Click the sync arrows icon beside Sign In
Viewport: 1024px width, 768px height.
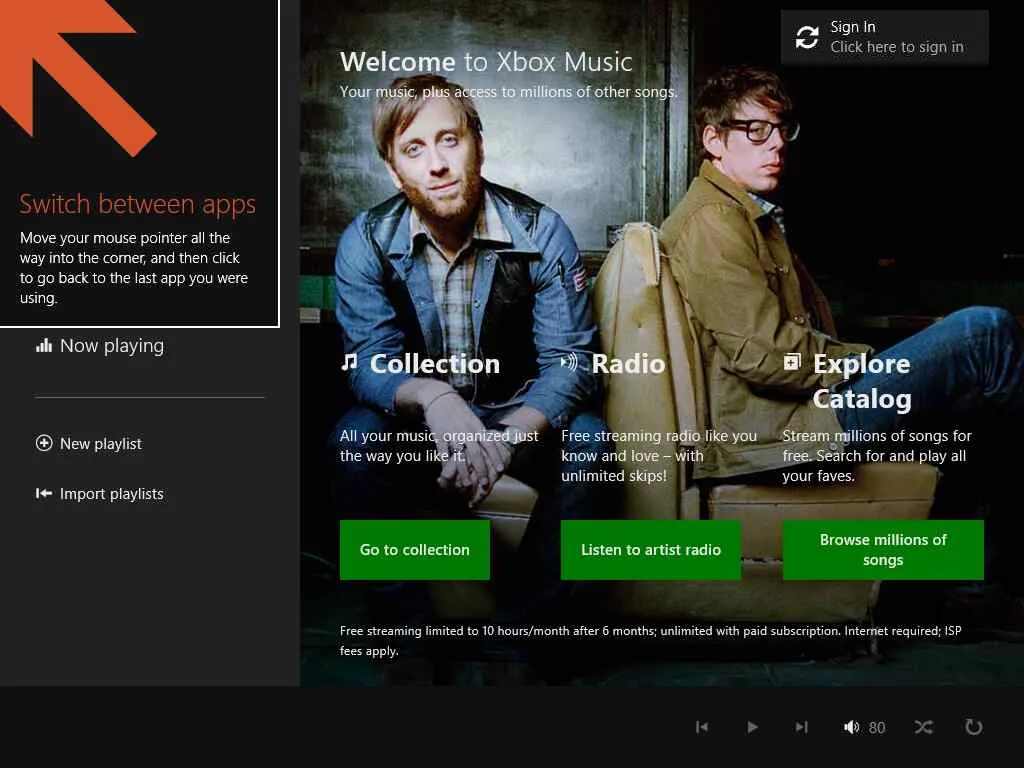(x=807, y=37)
